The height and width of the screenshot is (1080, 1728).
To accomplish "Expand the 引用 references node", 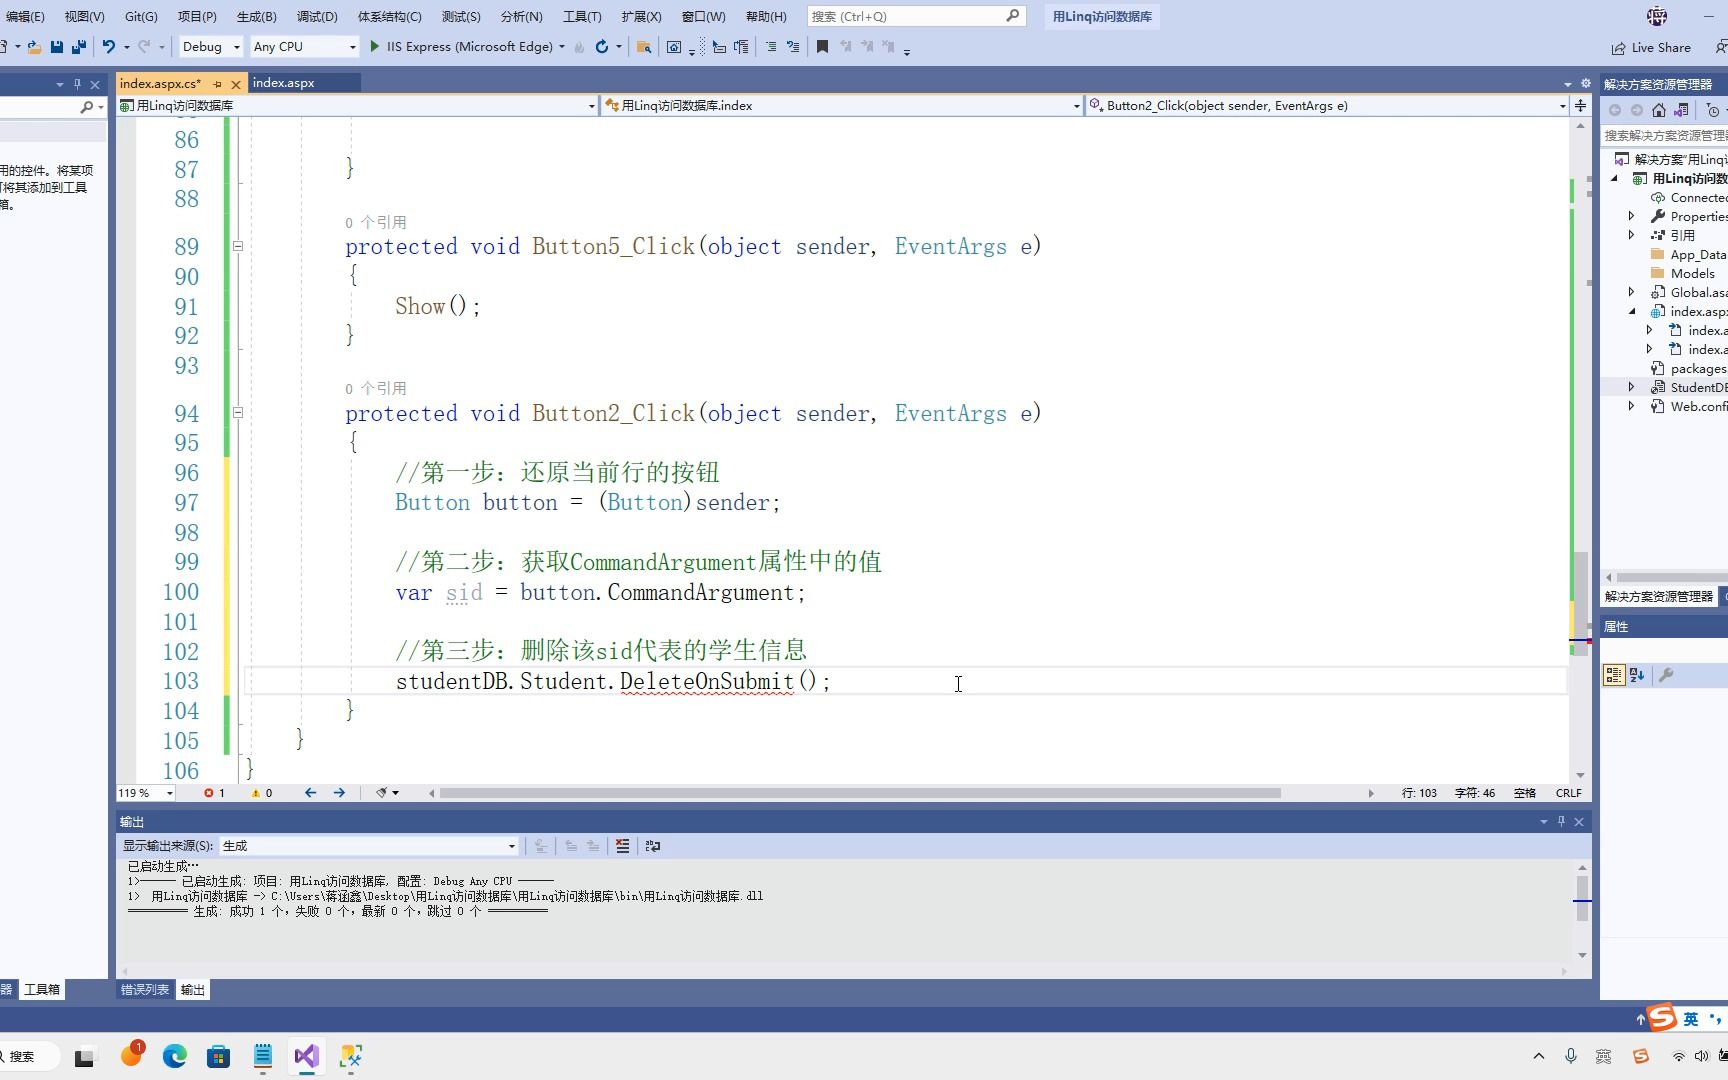I will [1632, 235].
